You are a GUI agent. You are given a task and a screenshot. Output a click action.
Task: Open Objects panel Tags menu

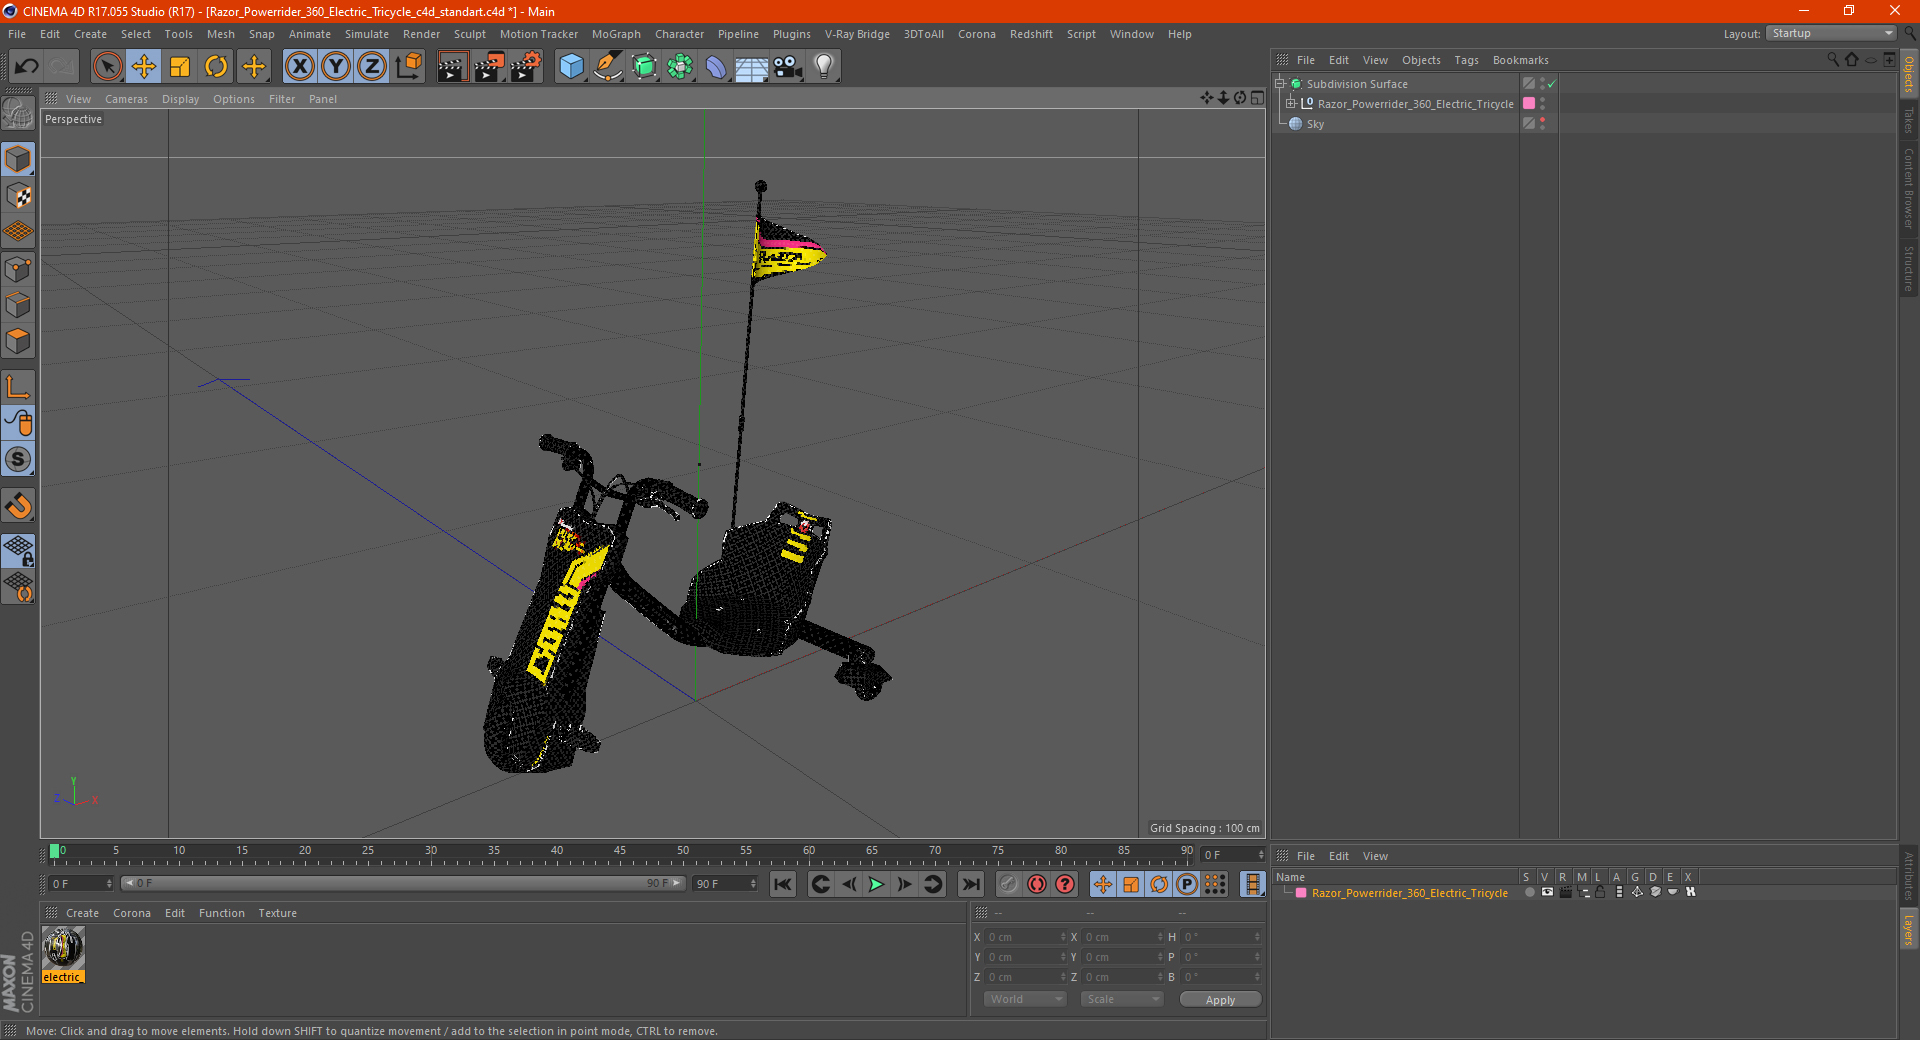(1466, 60)
